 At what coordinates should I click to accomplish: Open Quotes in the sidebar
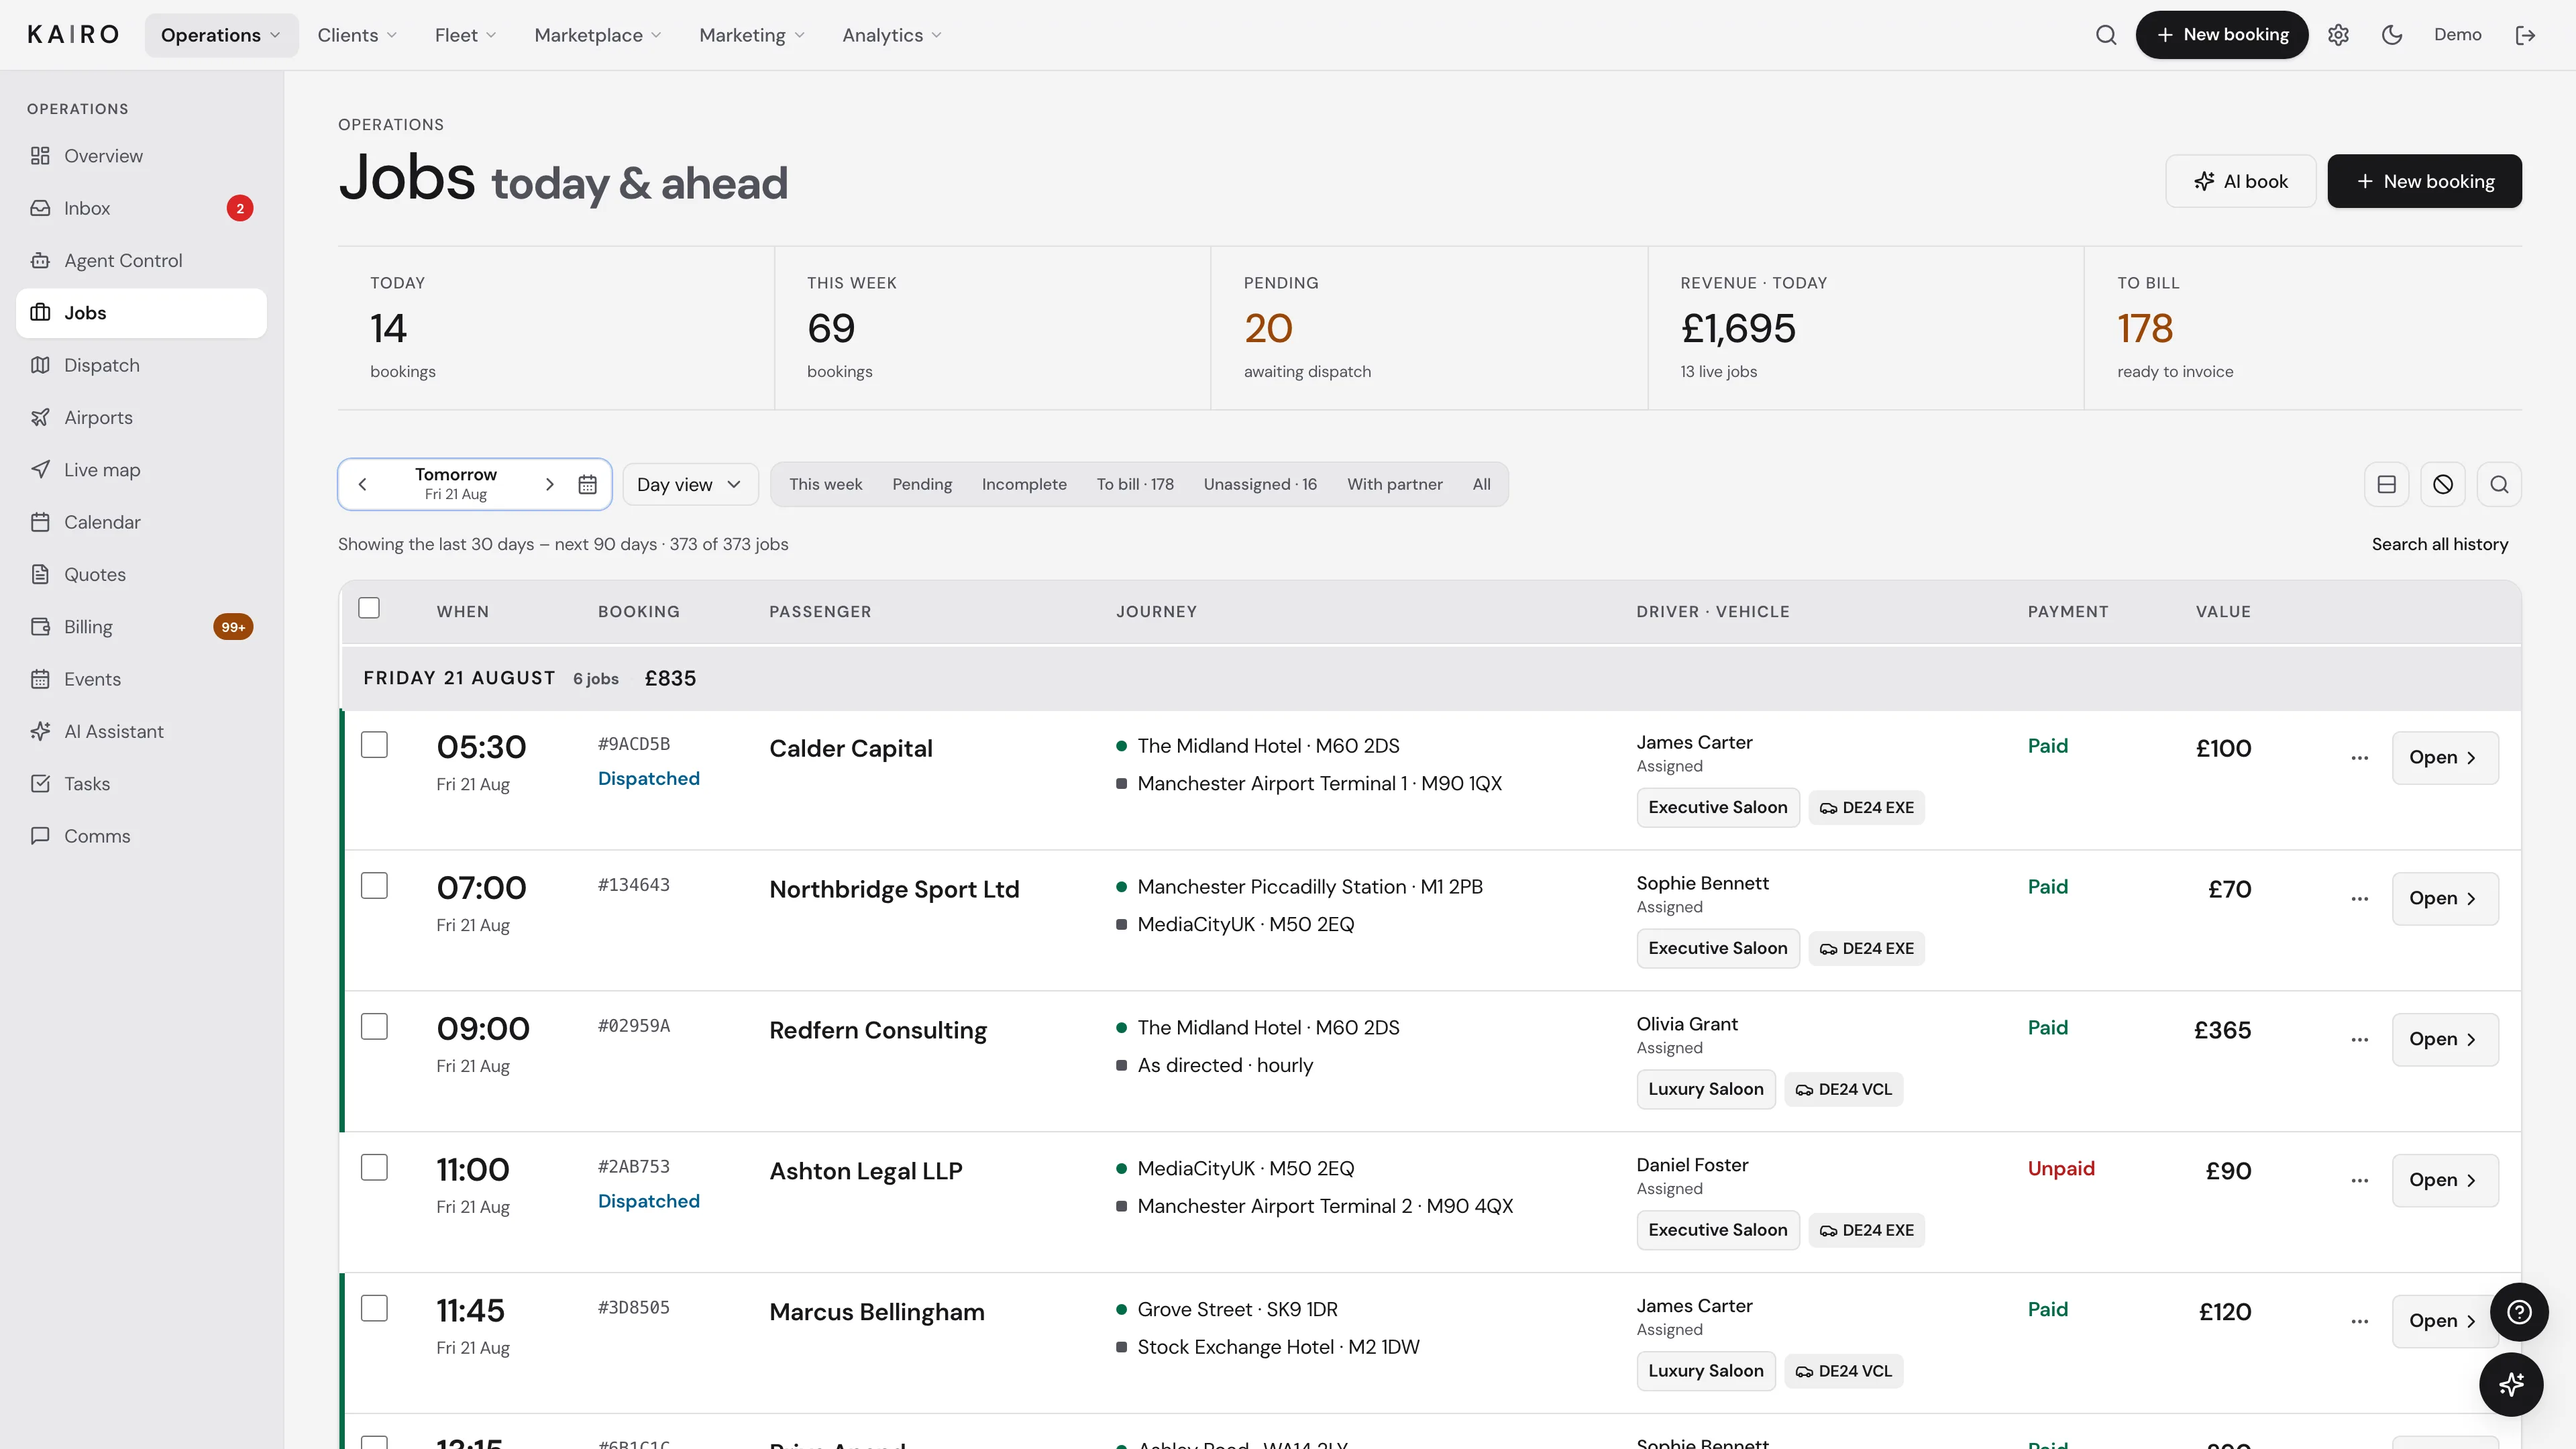click(141, 575)
